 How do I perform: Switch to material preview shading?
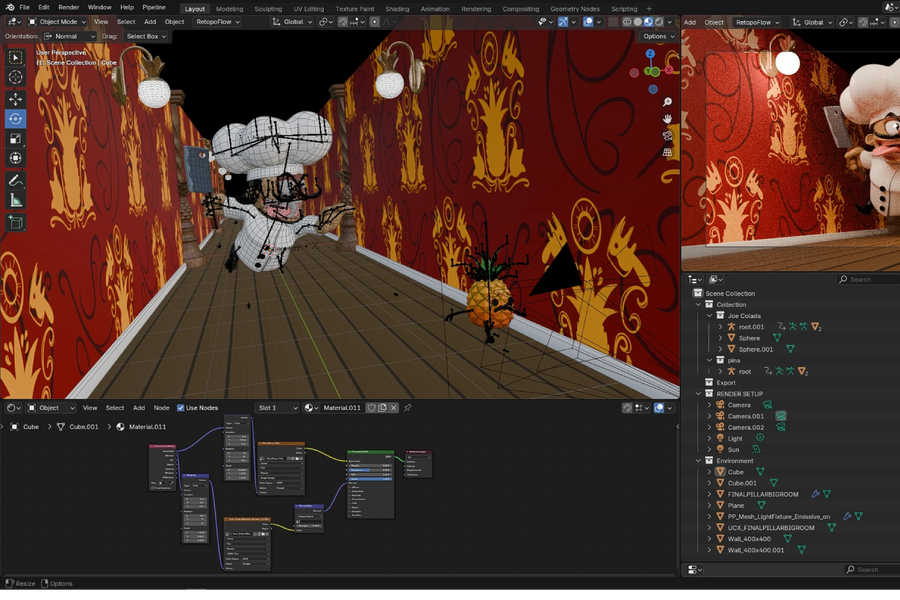(649, 22)
